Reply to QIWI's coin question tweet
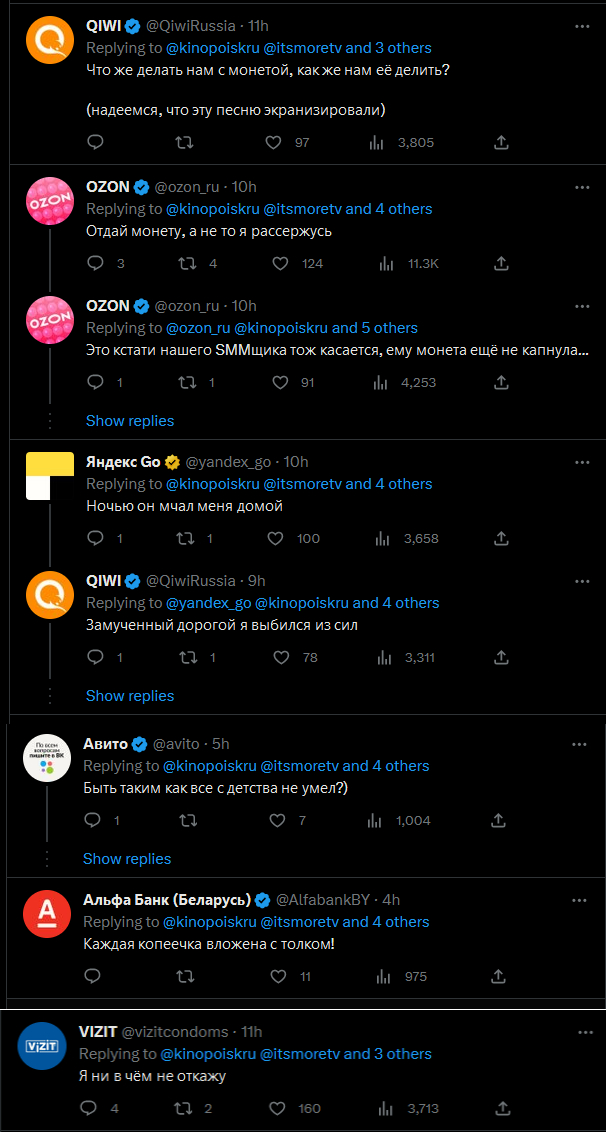 coord(95,142)
